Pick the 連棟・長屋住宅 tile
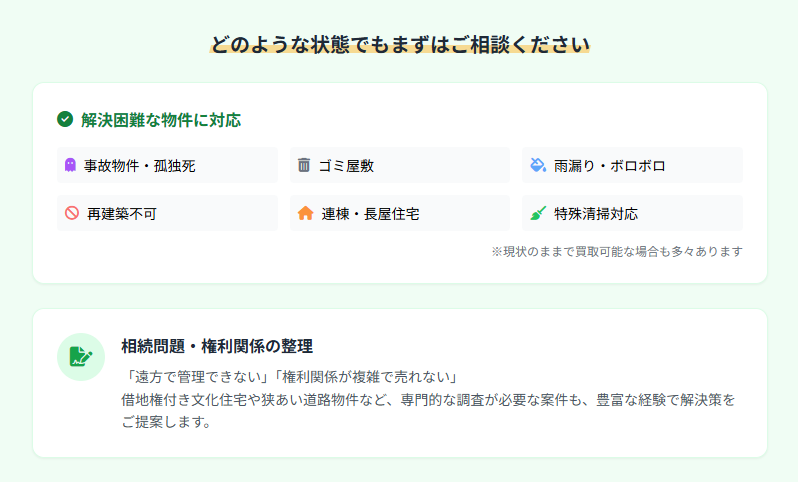 (x=399, y=213)
